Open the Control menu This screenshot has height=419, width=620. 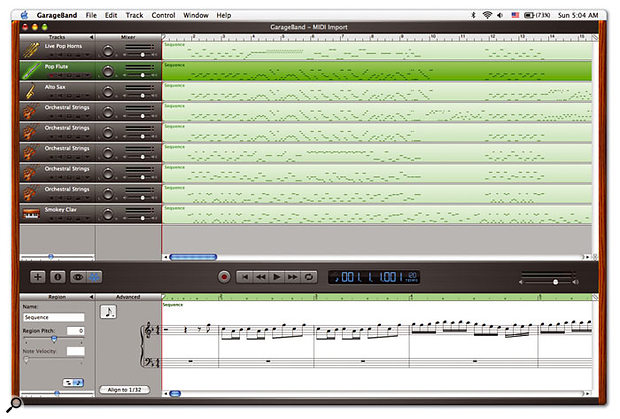pos(163,15)
